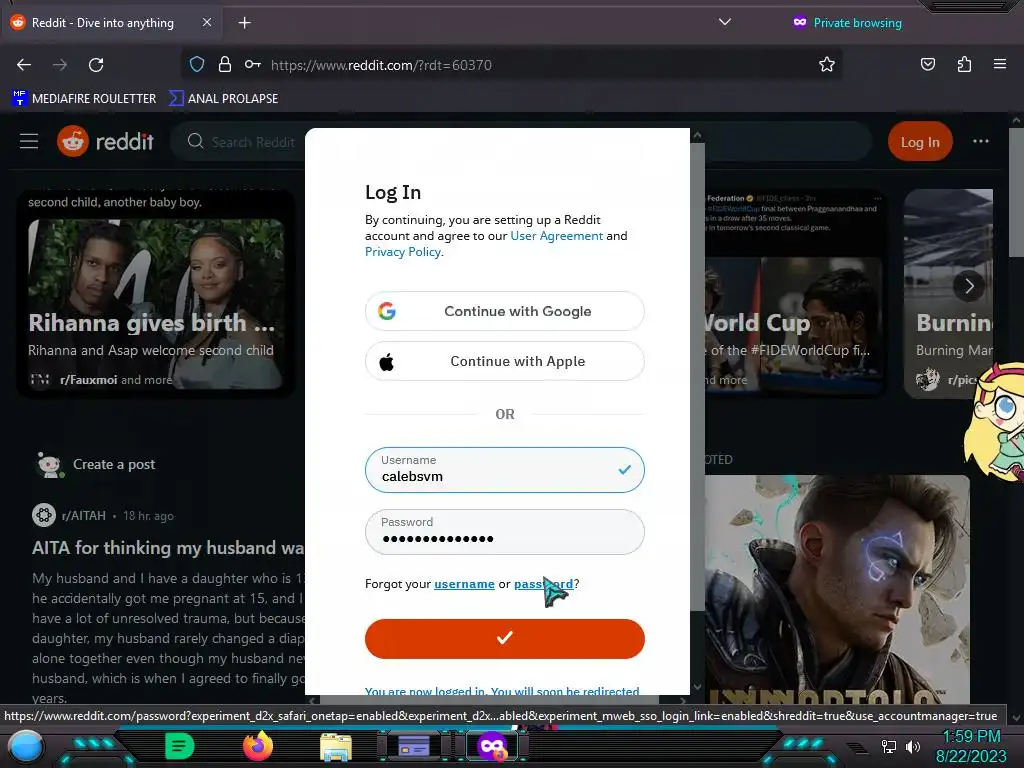Open the MEDIAFIRE ROULETTER bookmark

tap(84, 99)
